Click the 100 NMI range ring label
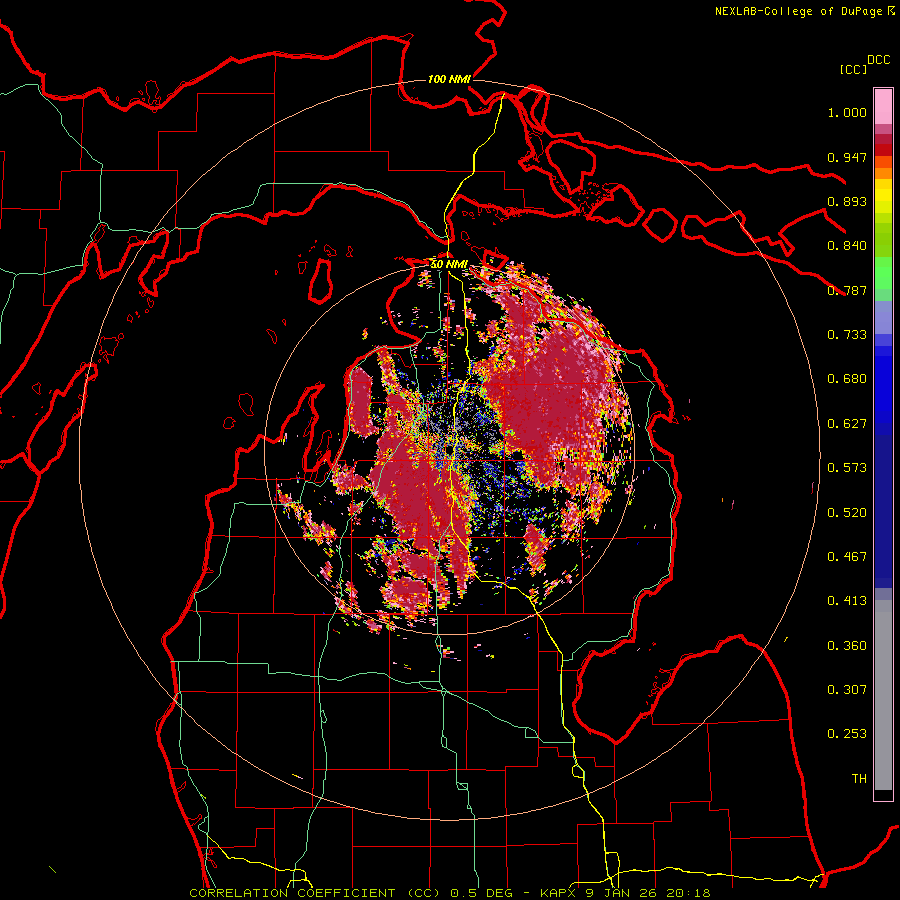The width and height of the screenshot is (900, 900). 449,79
